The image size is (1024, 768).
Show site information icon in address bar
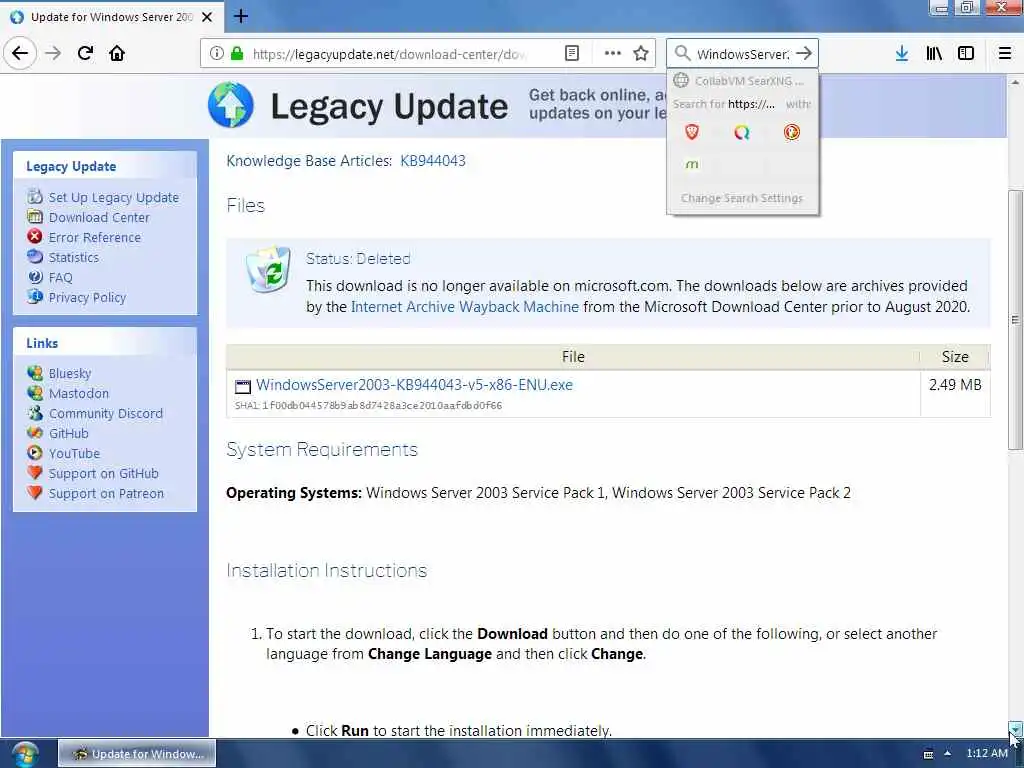(216, 54)
